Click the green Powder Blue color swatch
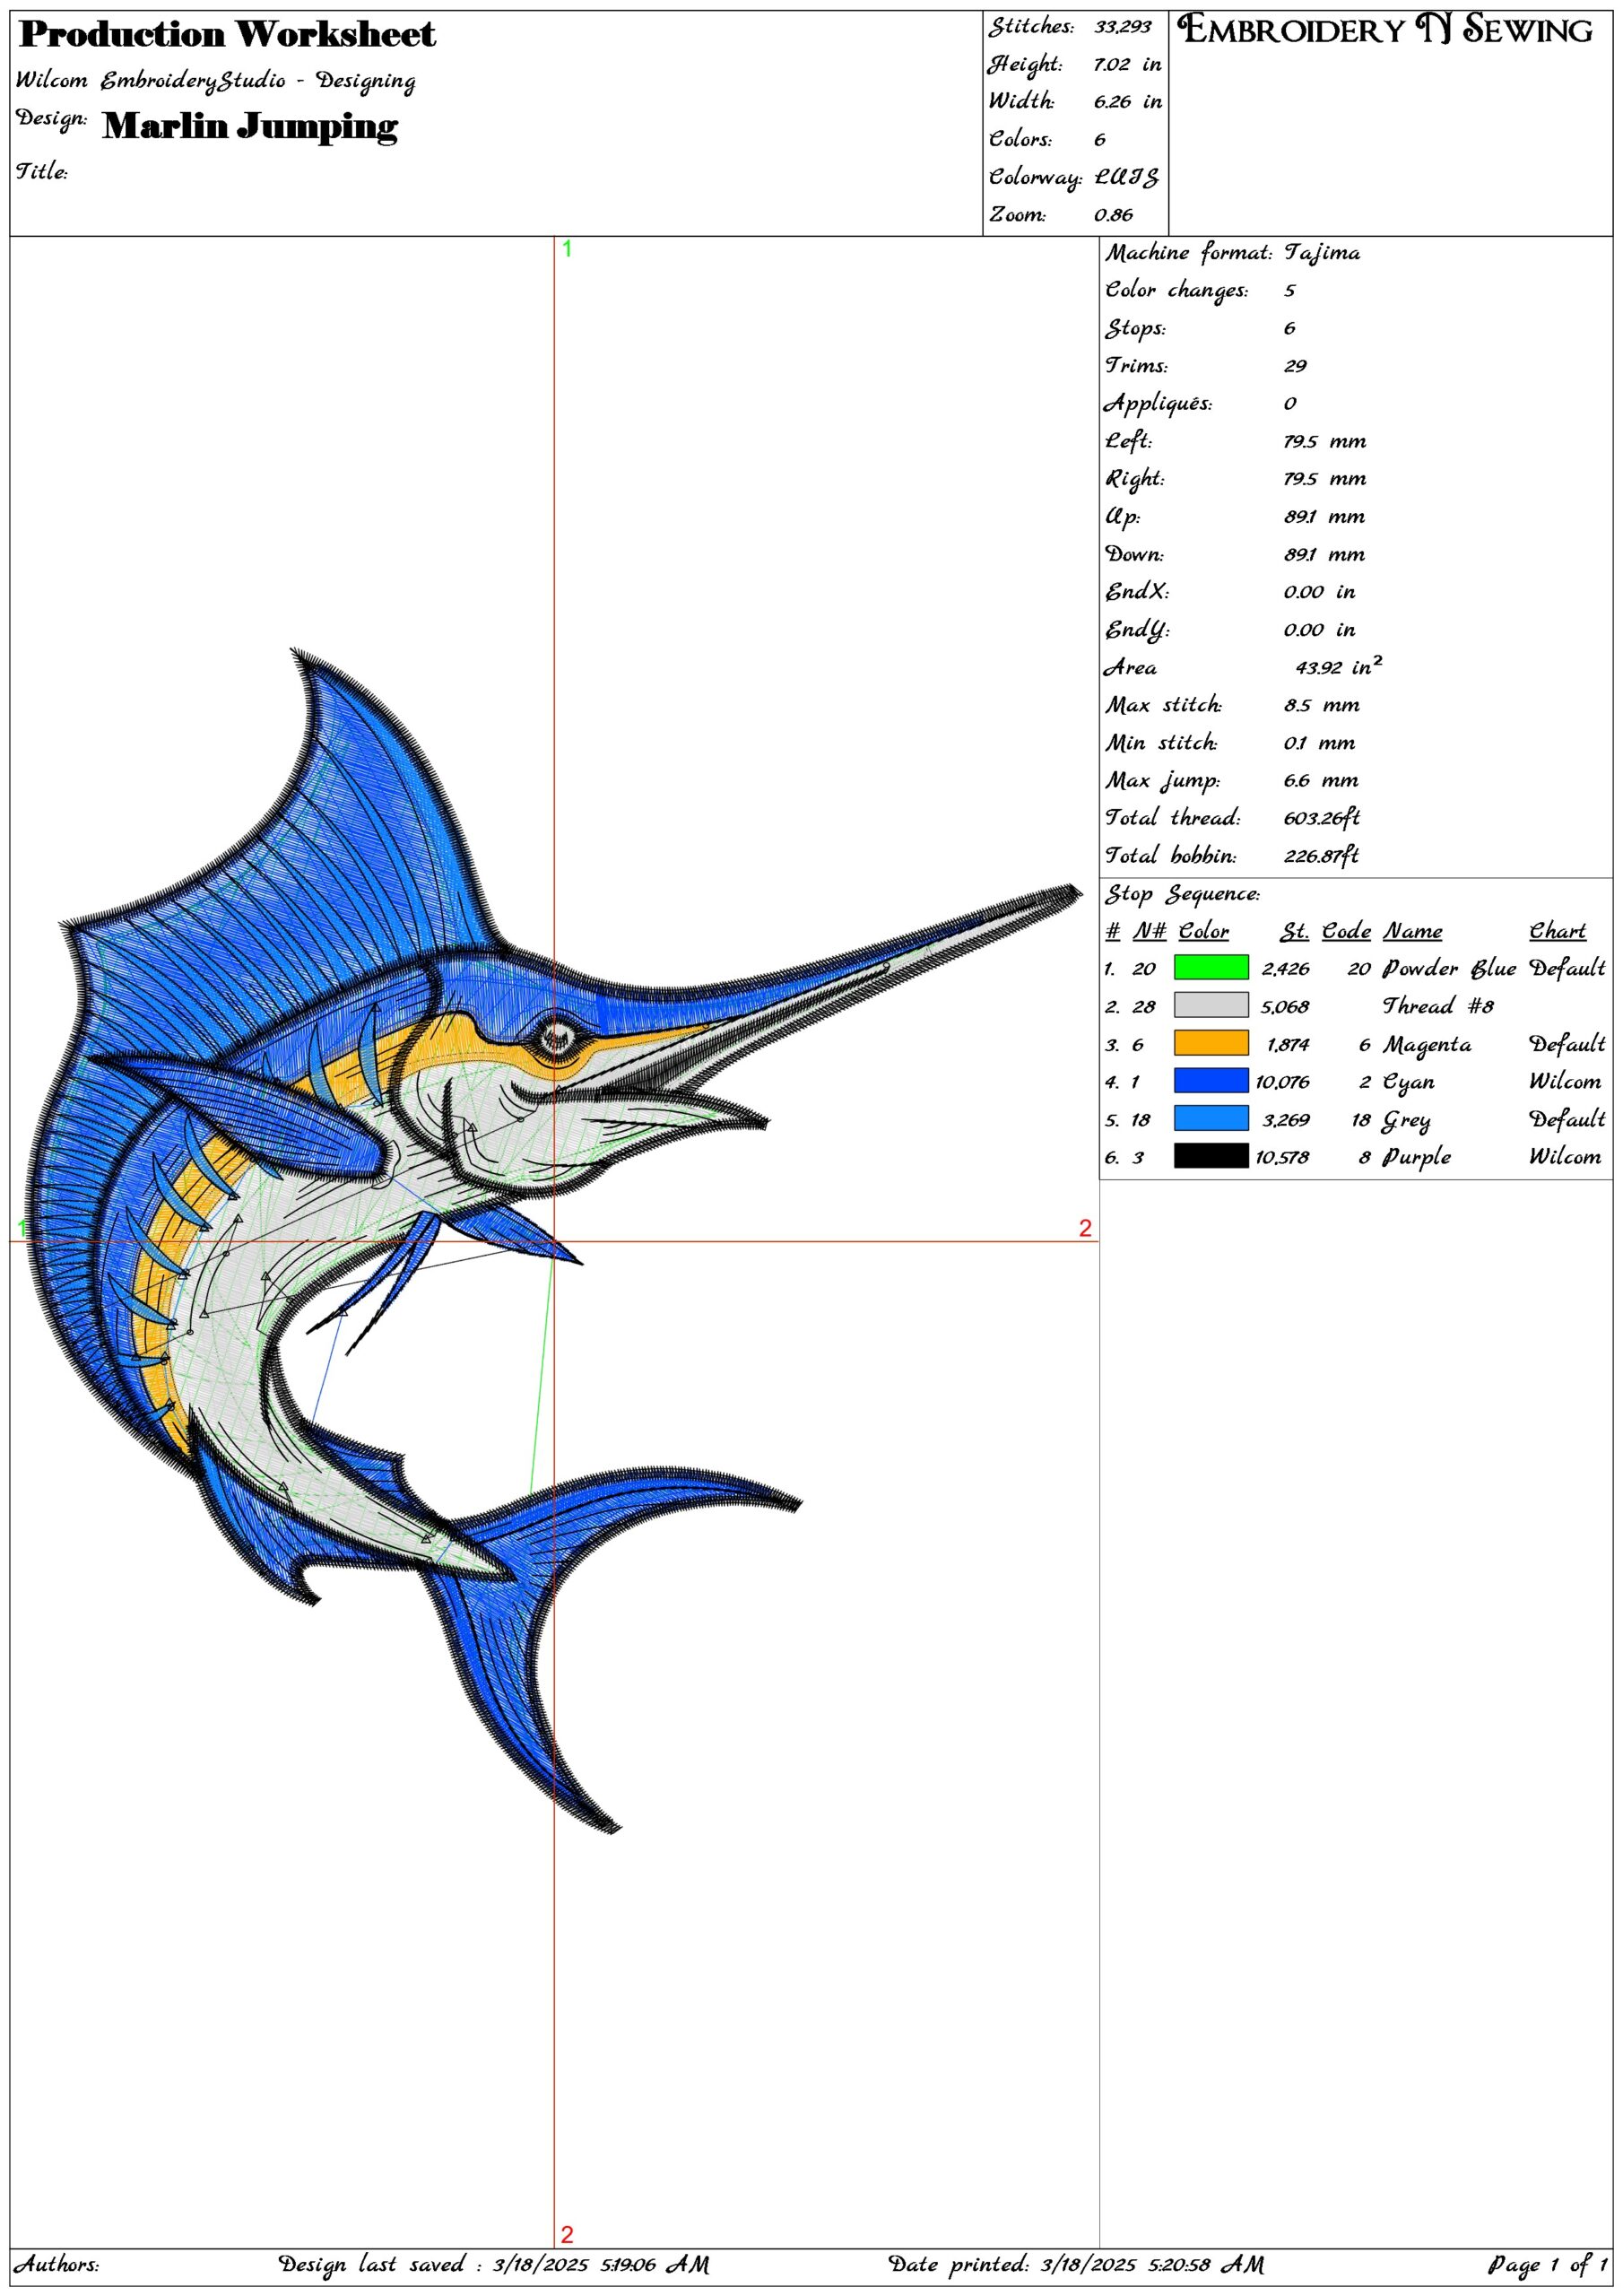This screenshot has width=1623, height=2296. tap(1210, 967)
